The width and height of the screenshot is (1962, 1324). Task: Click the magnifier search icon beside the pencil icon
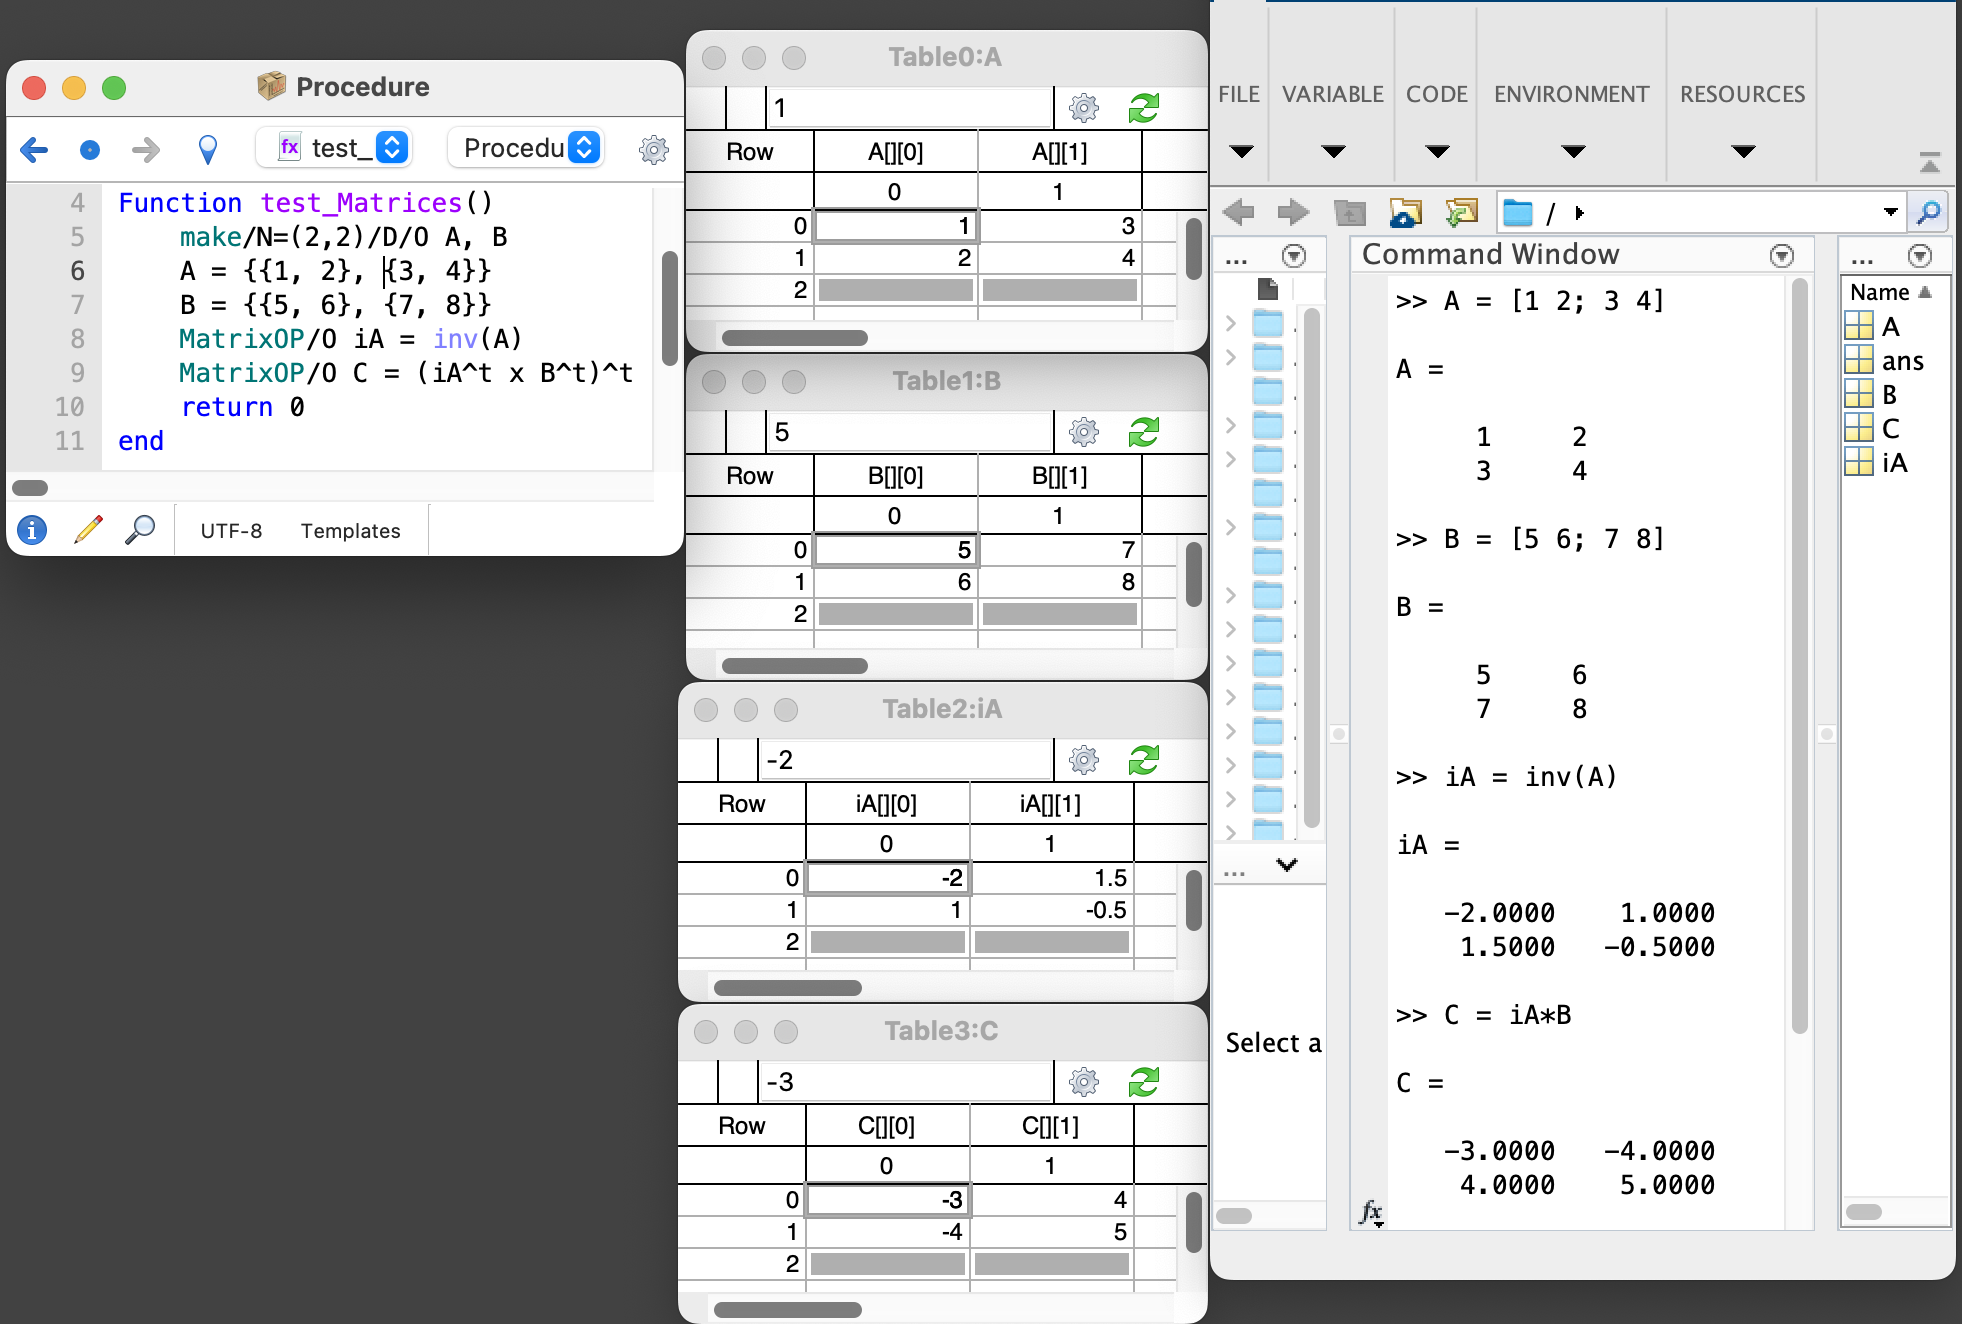click(141, 530)
